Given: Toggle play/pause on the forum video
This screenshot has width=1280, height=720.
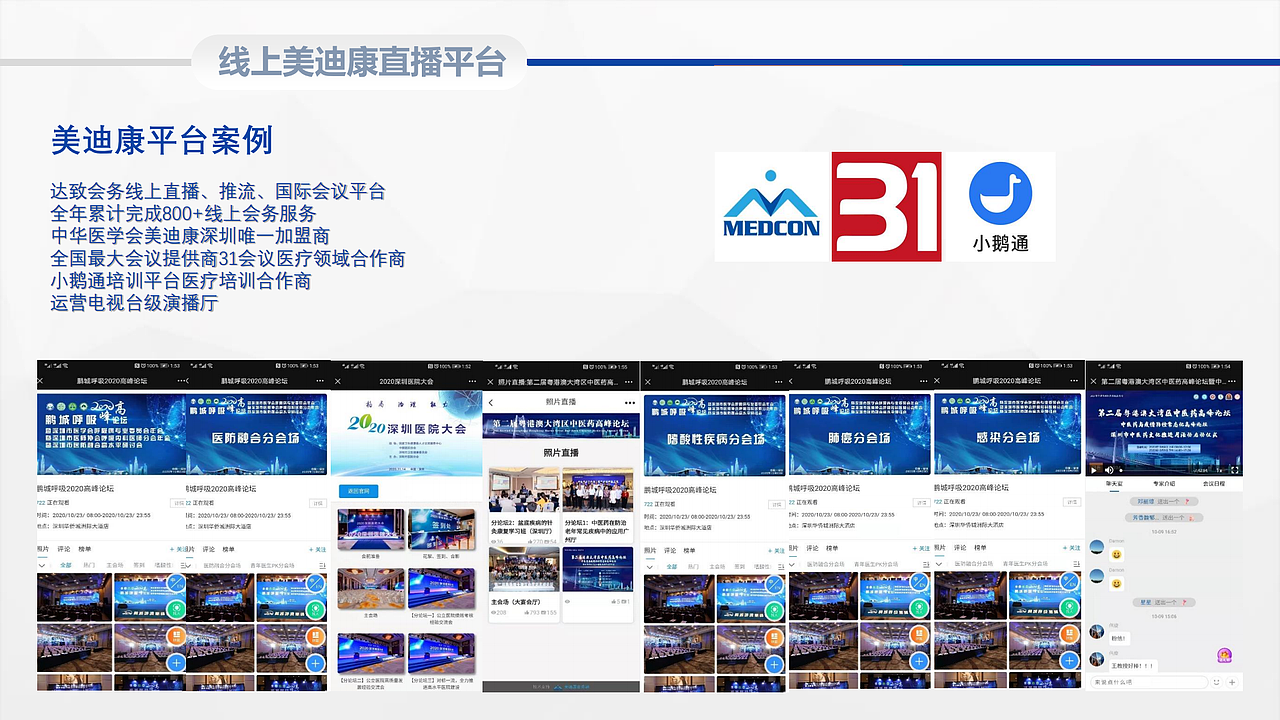Looking at the screenshot, I should pos(1092,470).
